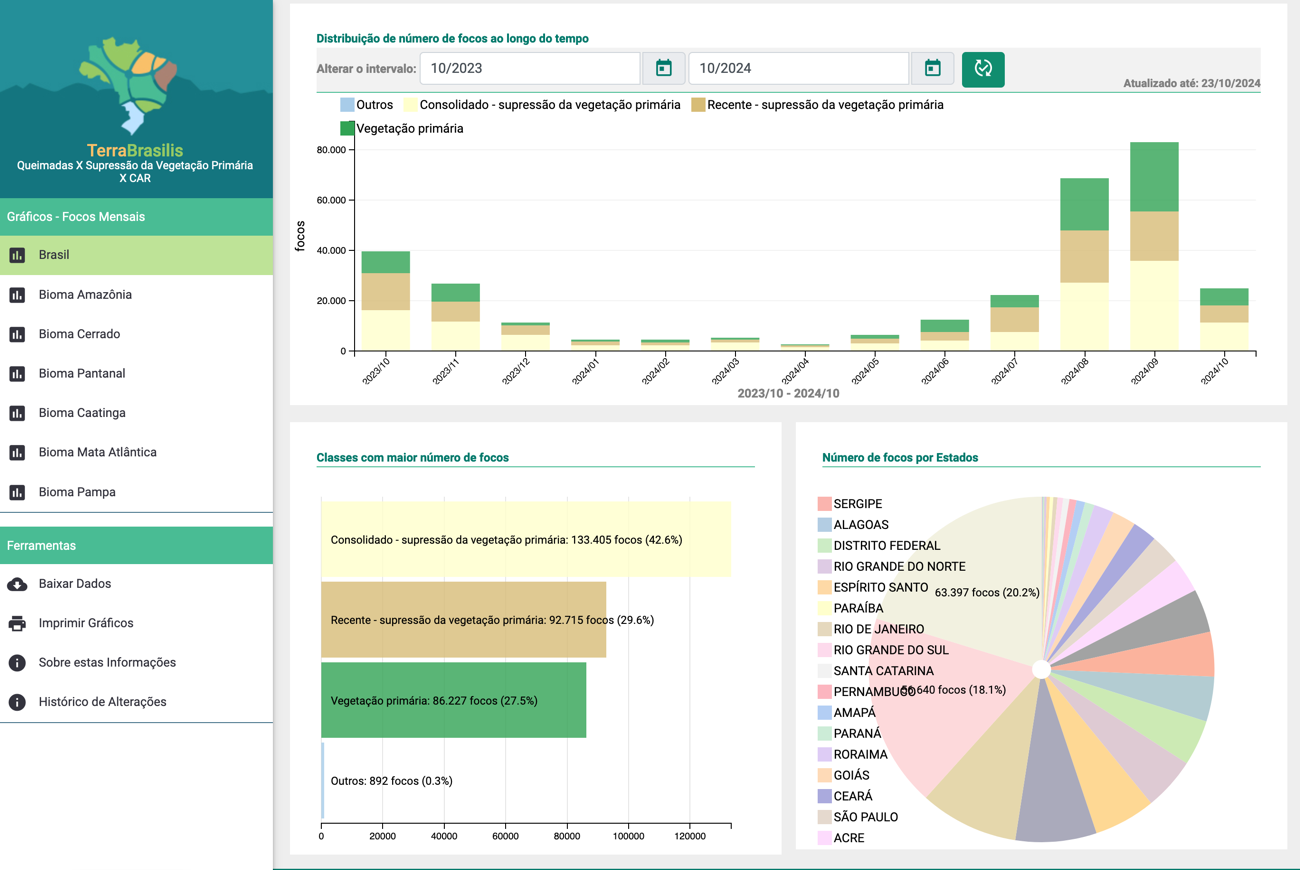
Task: Click the printer icon for Imprimir Gráficos
Action: click(17, 623)
